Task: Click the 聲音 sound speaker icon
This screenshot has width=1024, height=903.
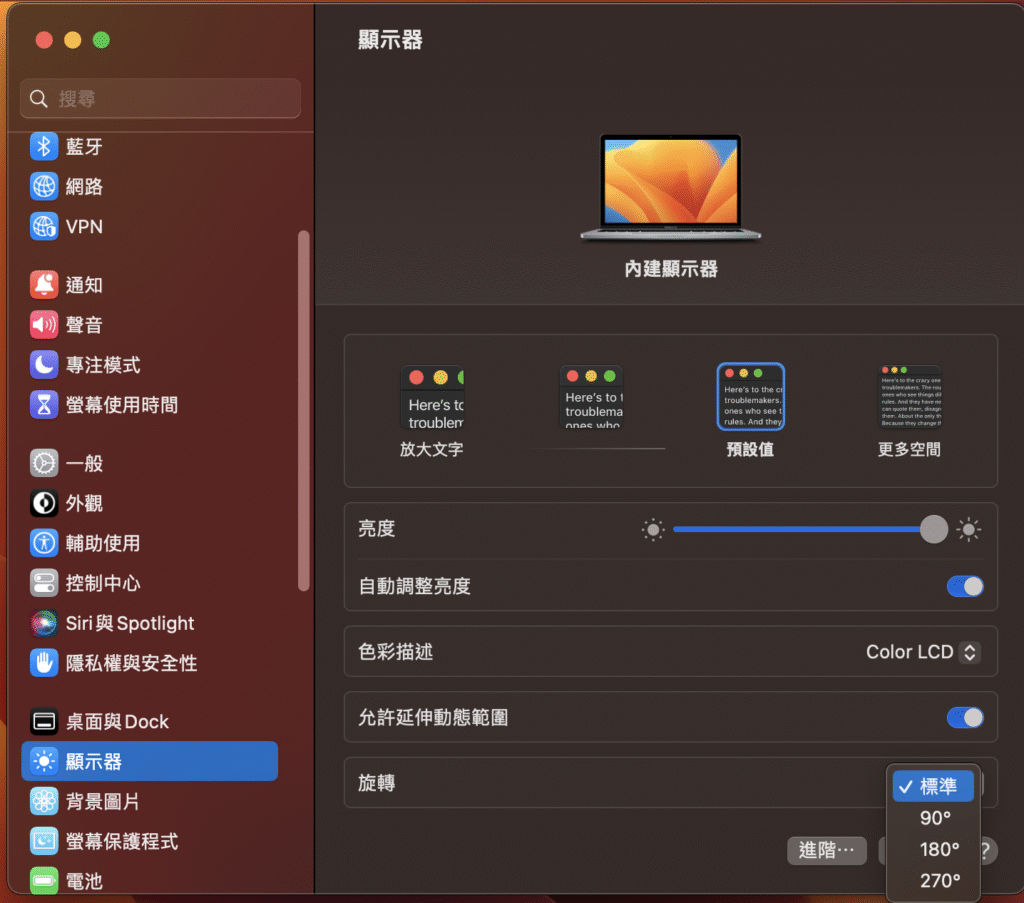Action: pyautogui.click(x=44, y=325)
